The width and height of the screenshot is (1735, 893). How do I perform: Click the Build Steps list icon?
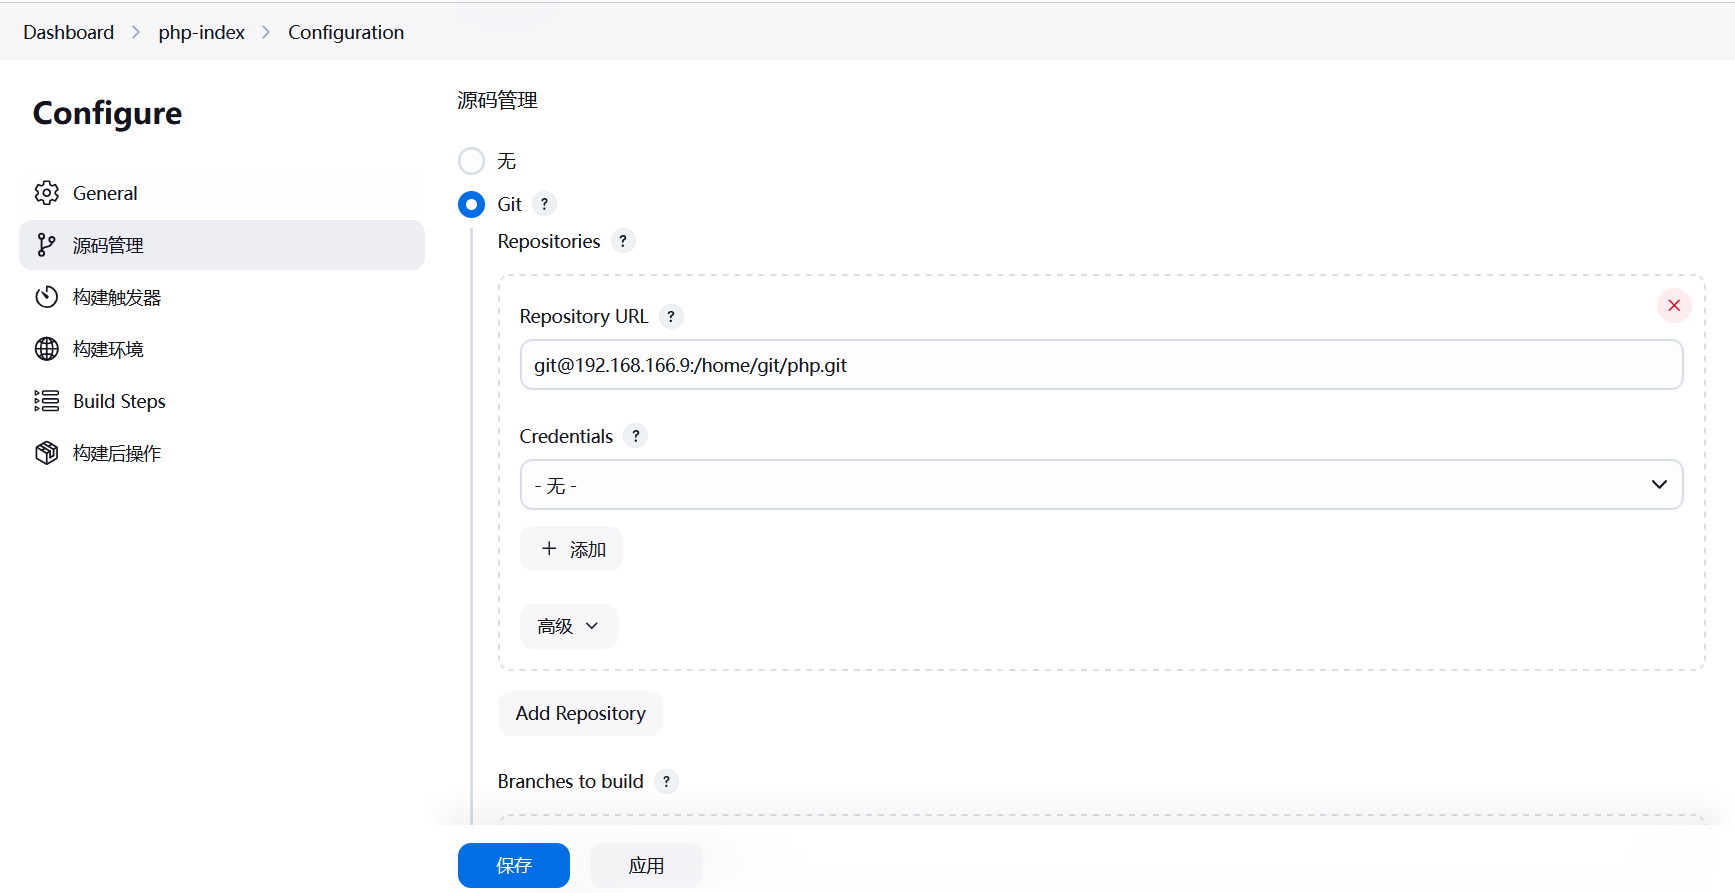(47, 401)
